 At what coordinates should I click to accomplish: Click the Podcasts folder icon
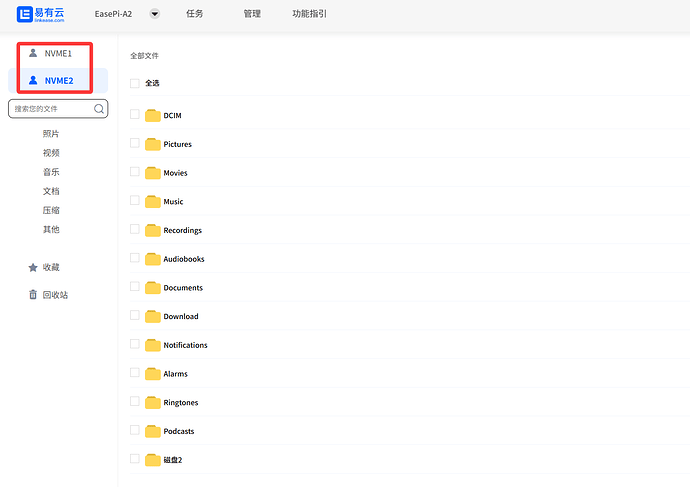click(x=153, y=431)
